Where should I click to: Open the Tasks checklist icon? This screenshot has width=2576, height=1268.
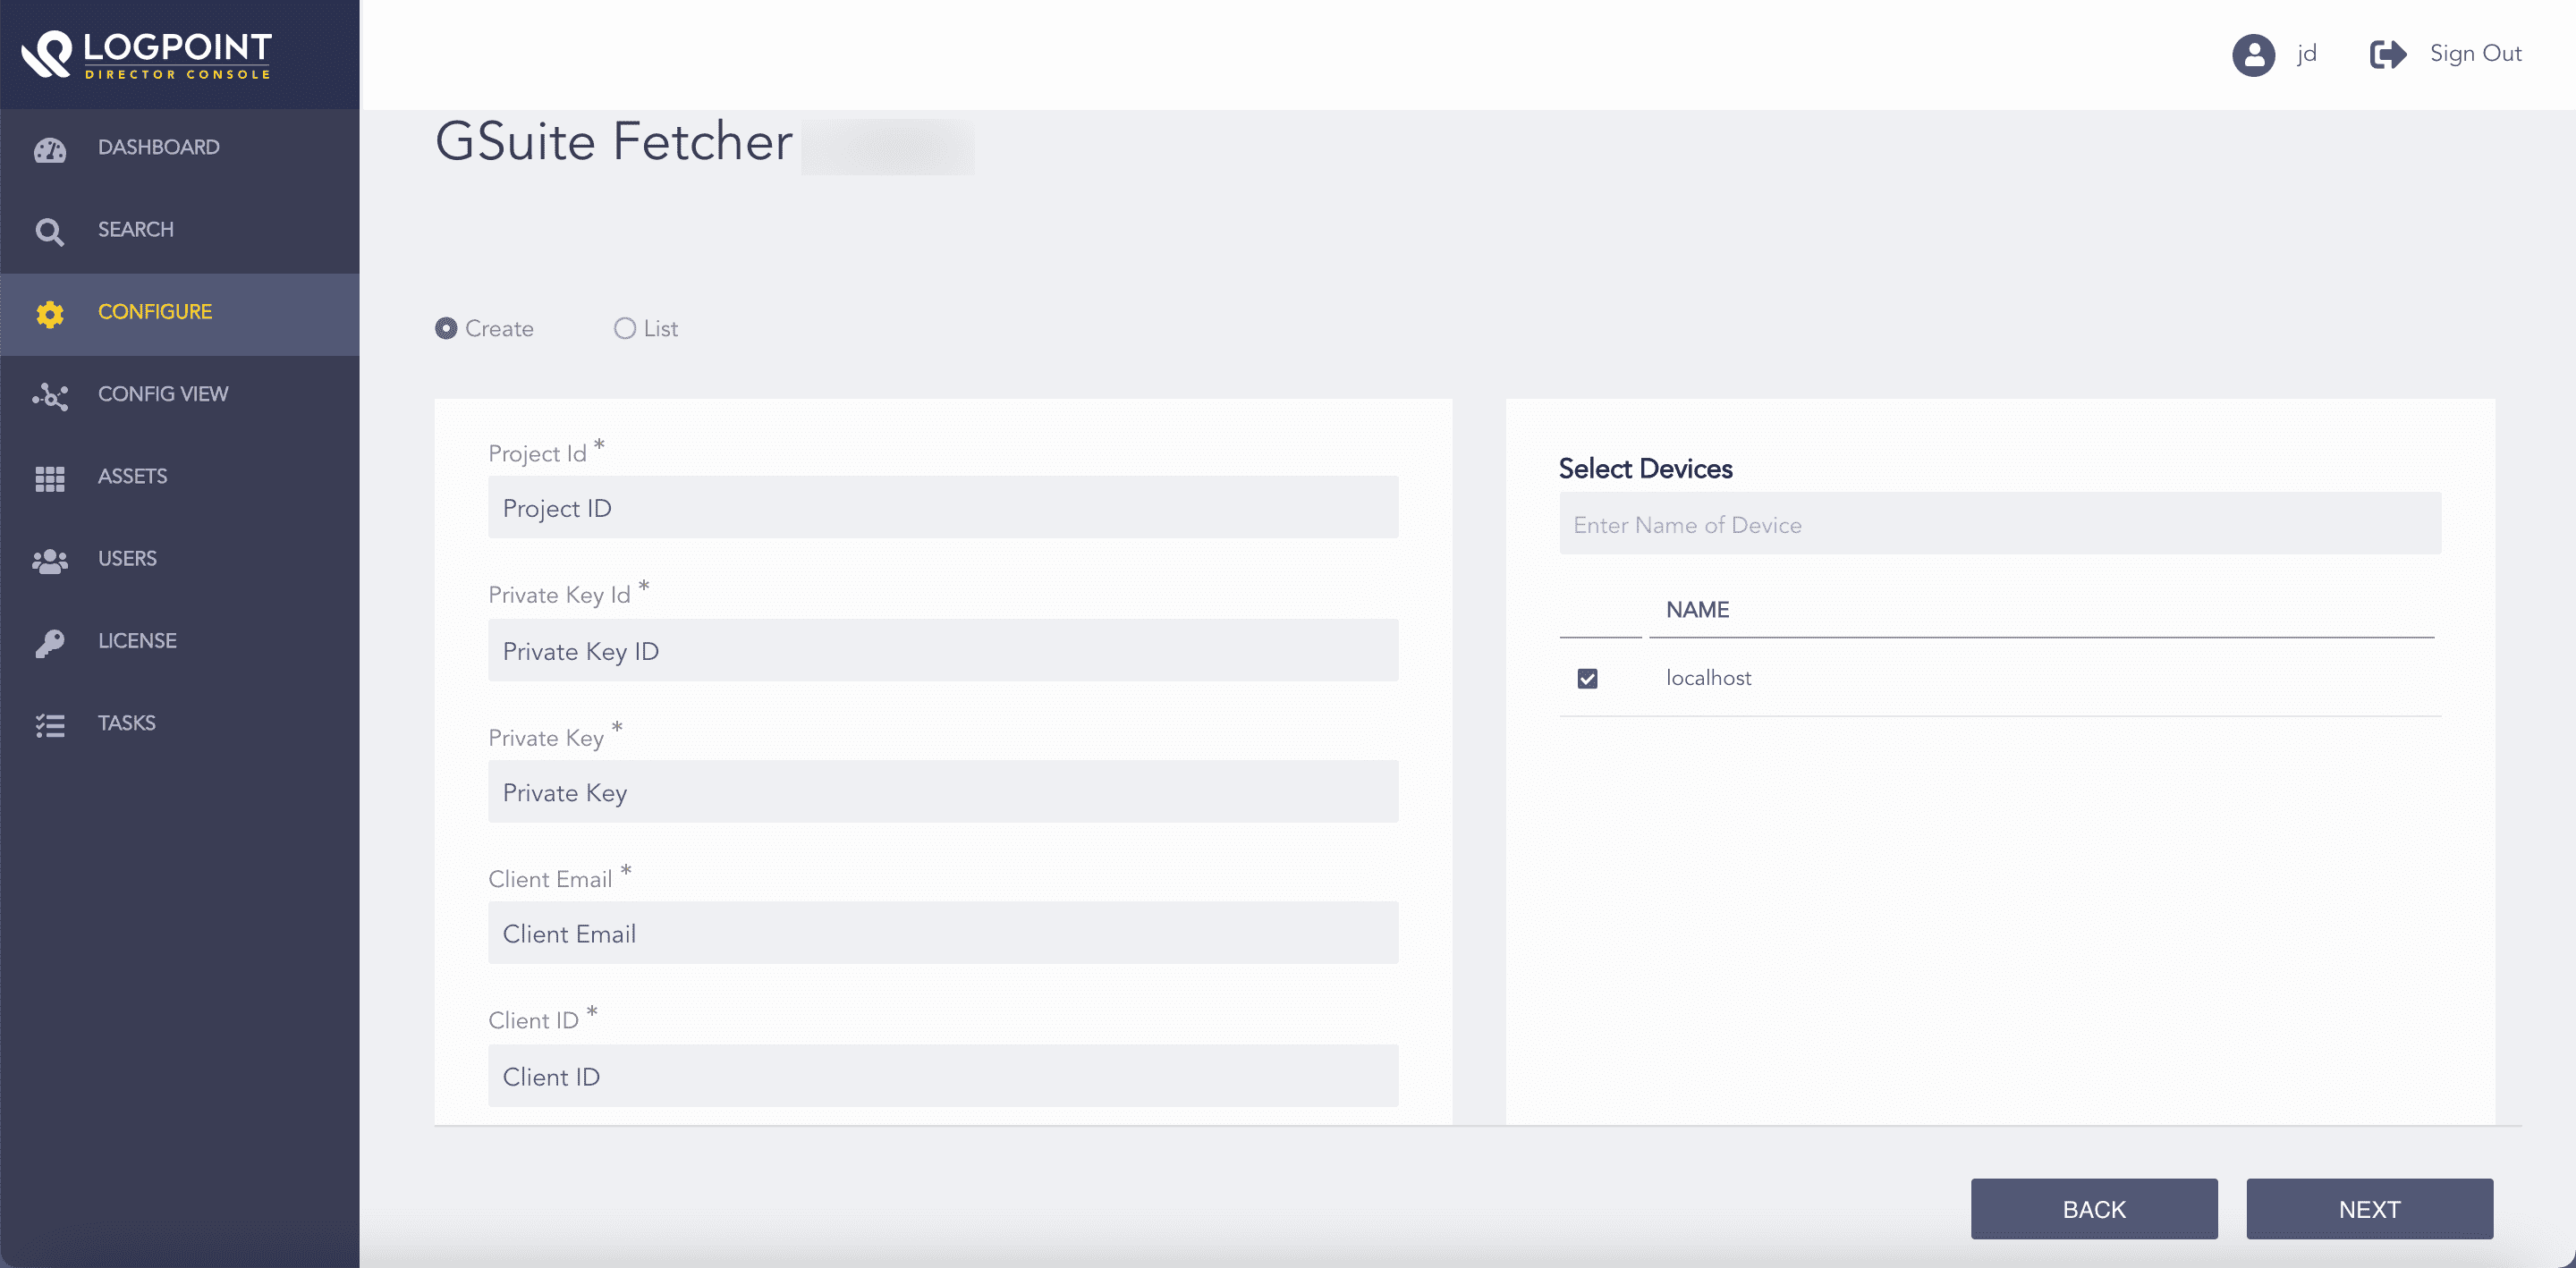tap(50, 723)
